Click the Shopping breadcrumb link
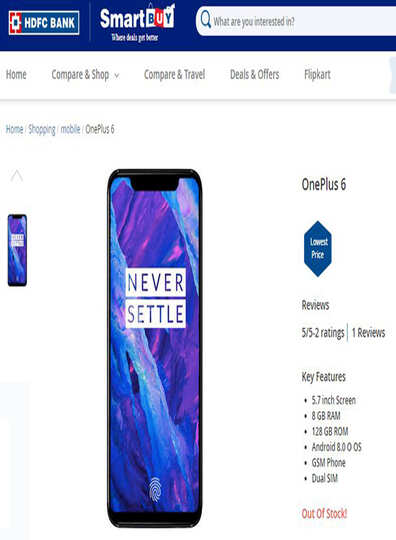396x540 pixels. click(x=42, y=129)
